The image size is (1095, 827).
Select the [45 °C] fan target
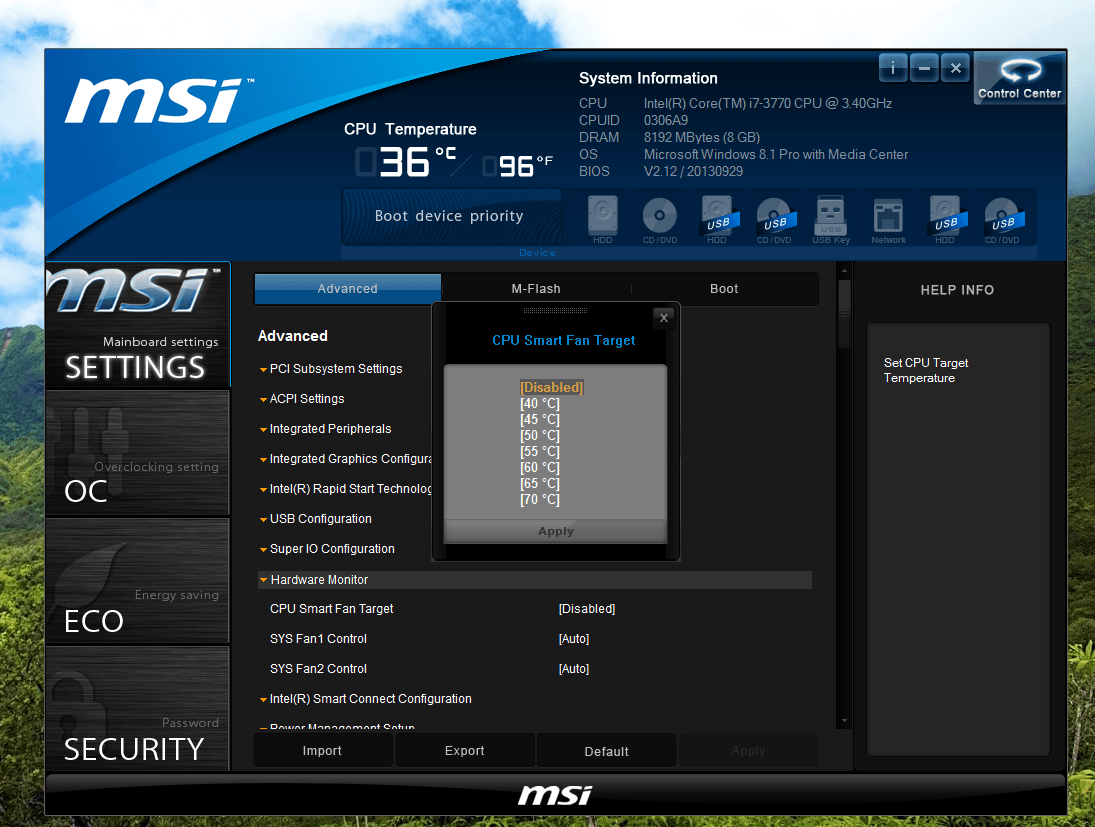pos(540,420)
